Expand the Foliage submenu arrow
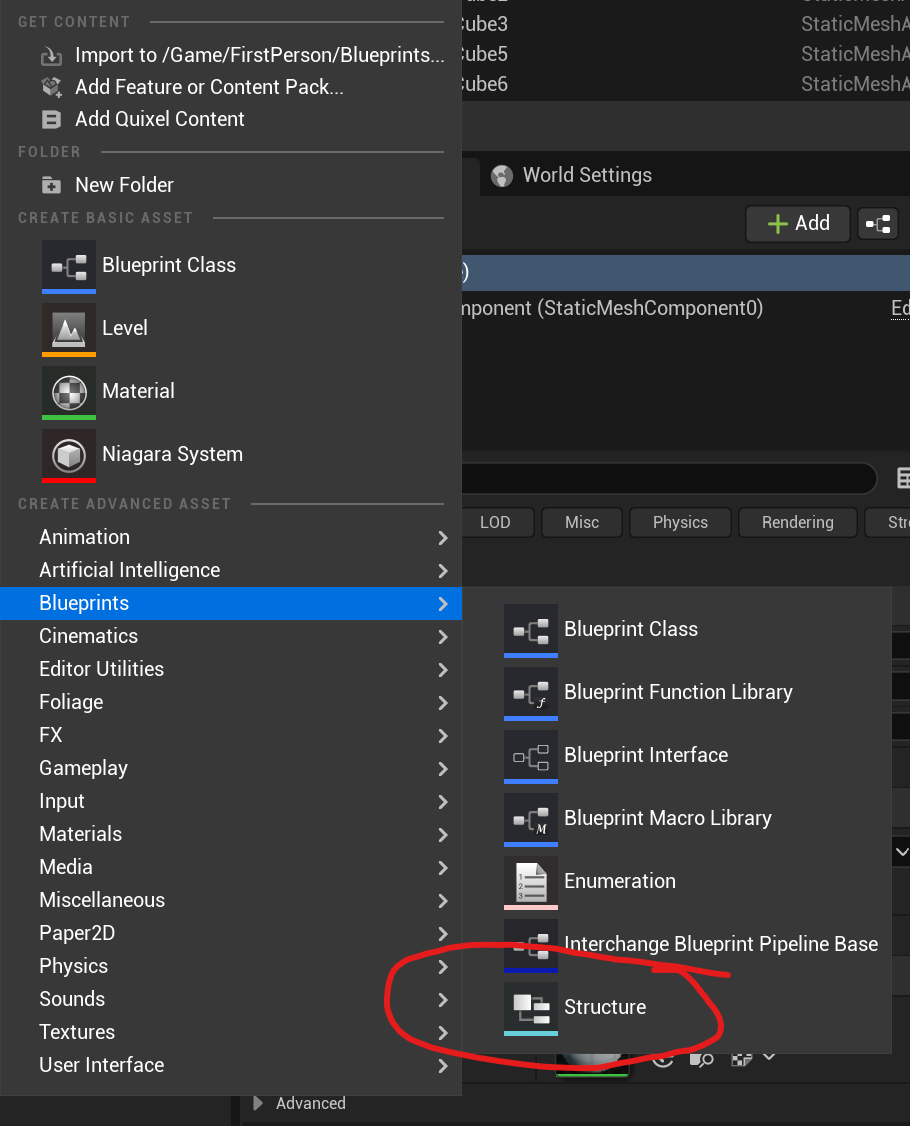The height and width of the screenshot is (1126, 910). (x=442, y=703)
